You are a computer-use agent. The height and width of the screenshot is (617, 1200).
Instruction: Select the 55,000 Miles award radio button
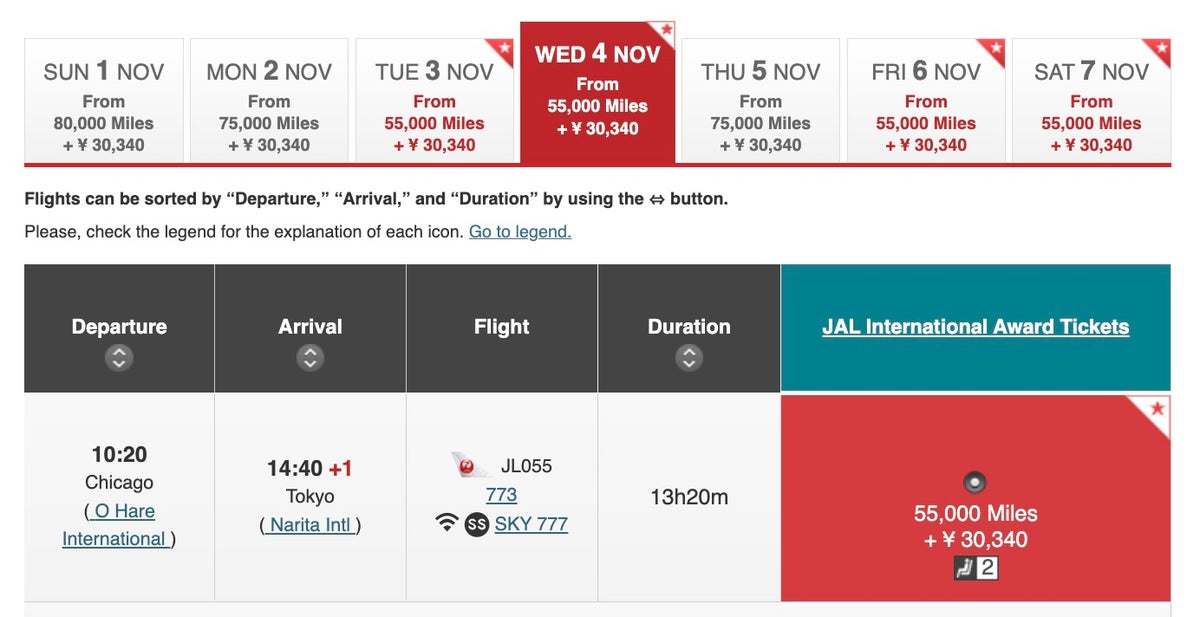coord(975,483)
